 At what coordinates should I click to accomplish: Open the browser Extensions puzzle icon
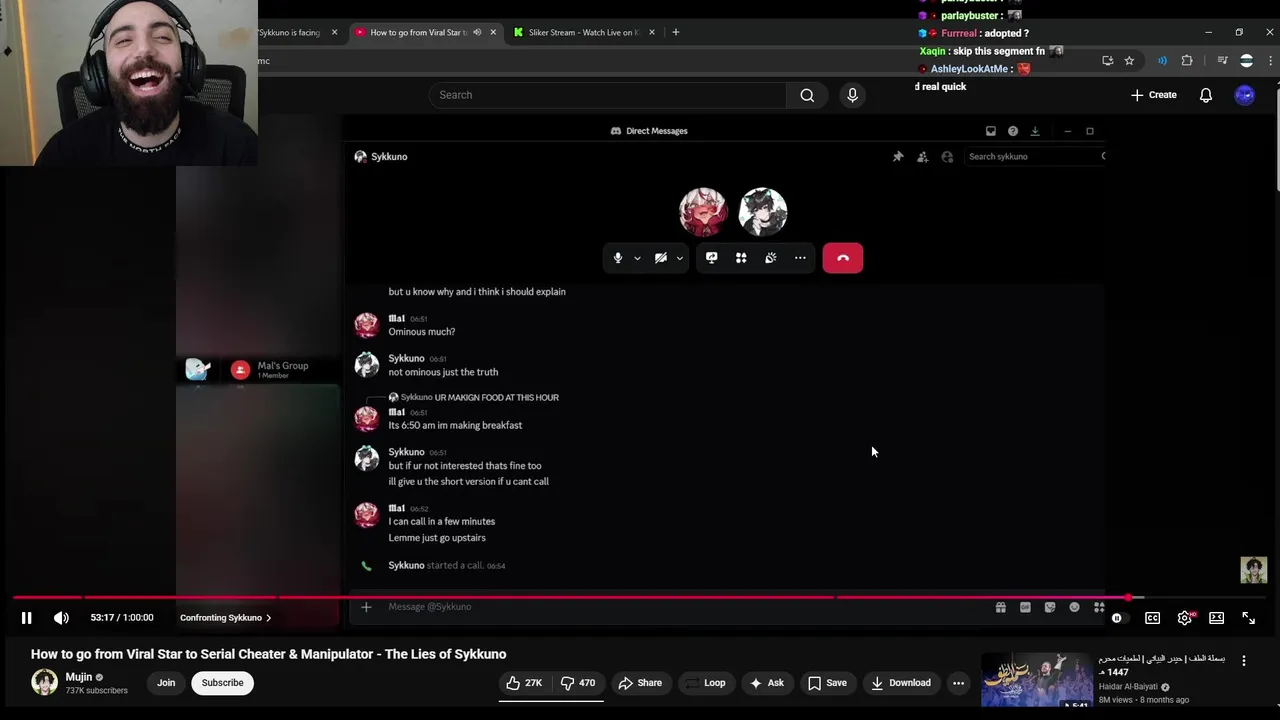pos(1187,61)
